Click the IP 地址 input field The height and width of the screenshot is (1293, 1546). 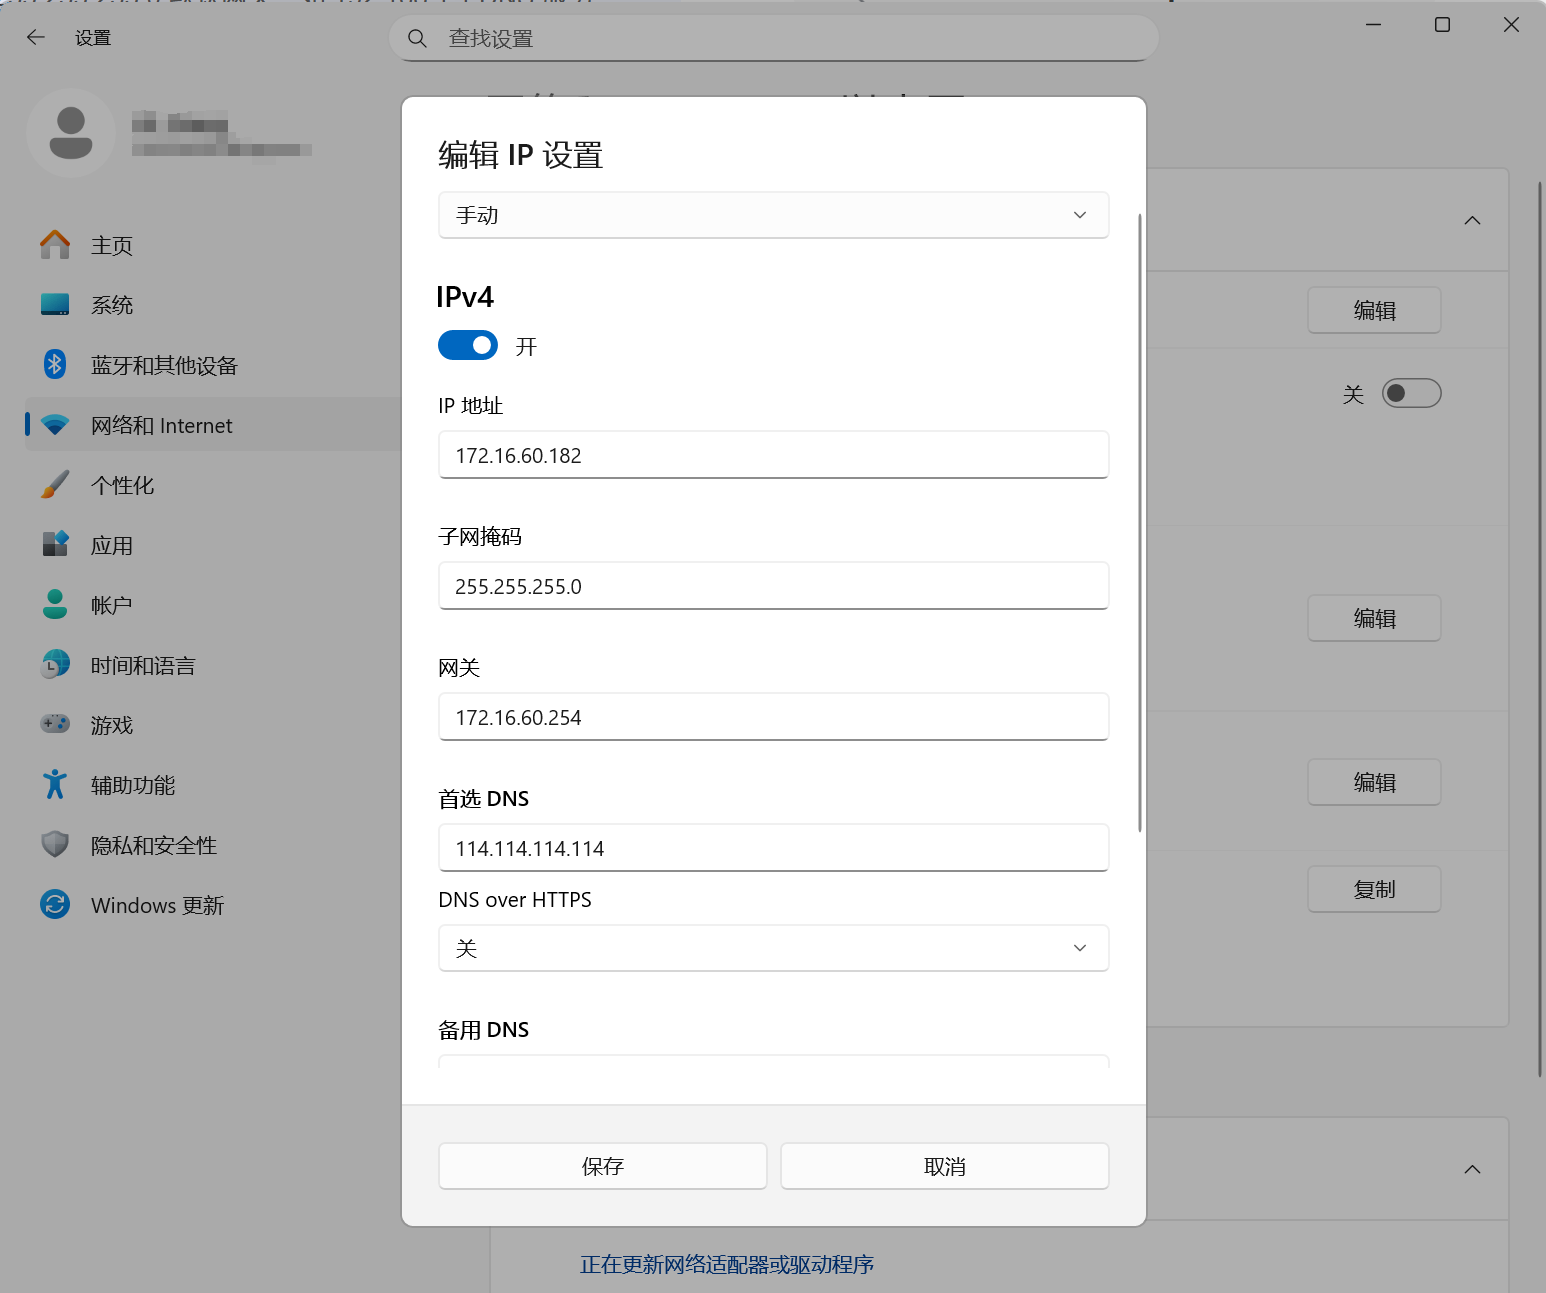coord(773,455)
